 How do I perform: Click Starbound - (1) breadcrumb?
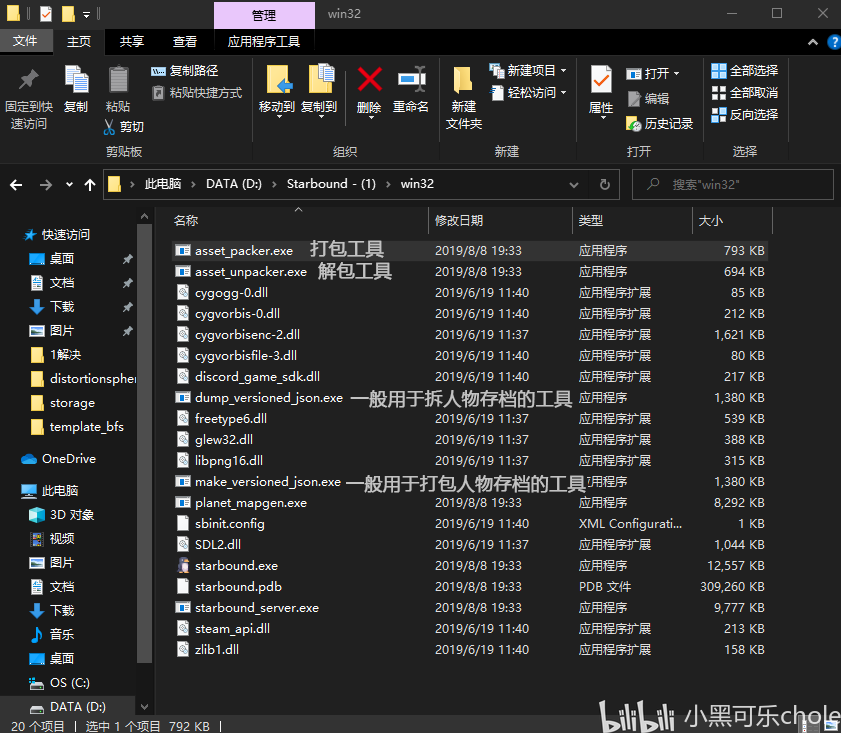point(331,184)
